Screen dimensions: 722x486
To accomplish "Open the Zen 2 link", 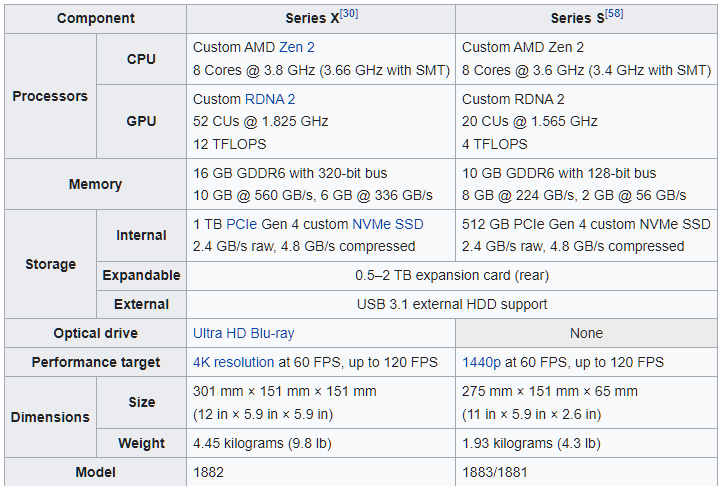I will click(x=297, y=47).
